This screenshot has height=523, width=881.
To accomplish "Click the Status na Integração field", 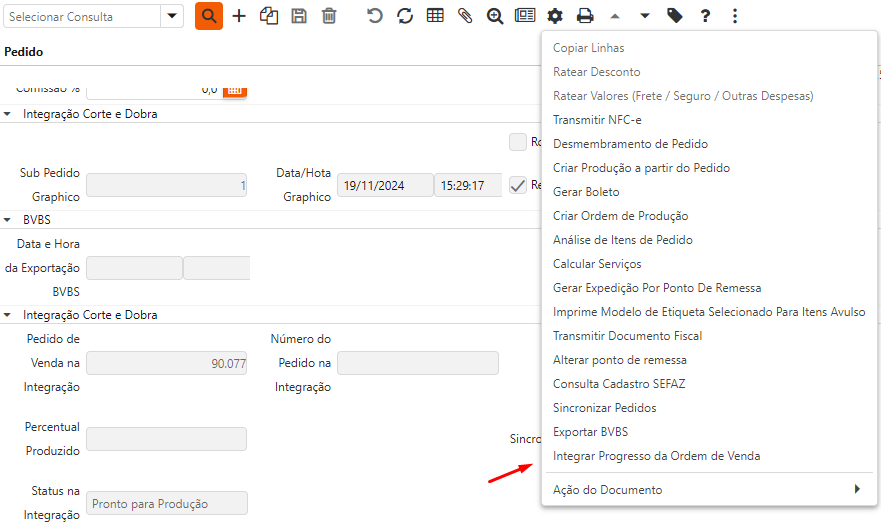I will tap(167, 504).
